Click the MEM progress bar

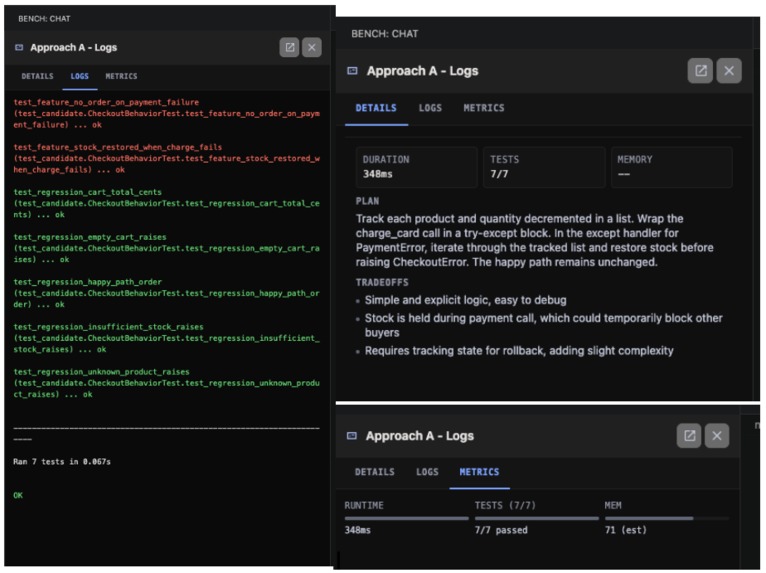pyautogui.click(x=667, y=518)
